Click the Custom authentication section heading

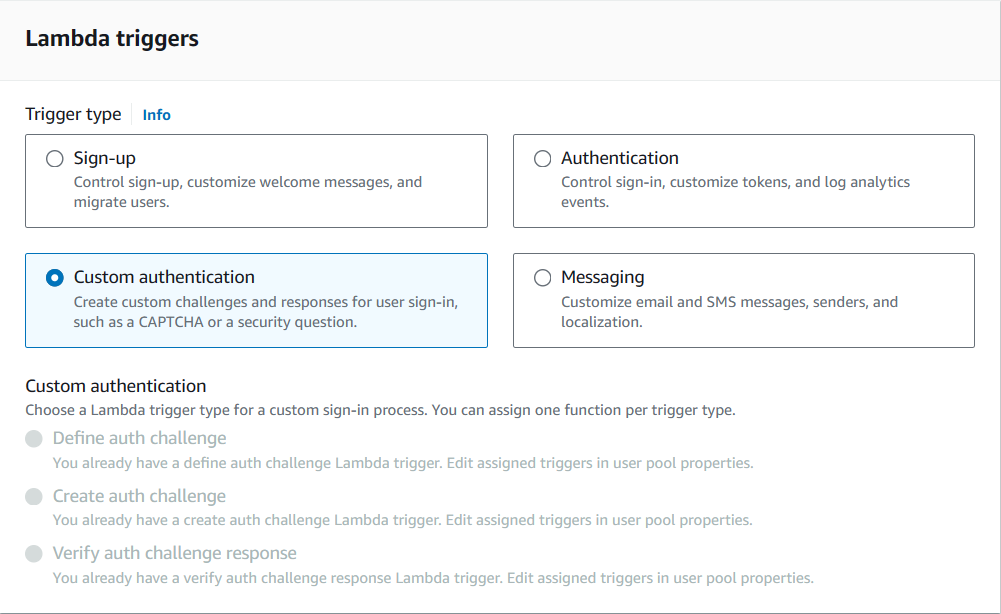pyautogui.click(x=116, y=386)
